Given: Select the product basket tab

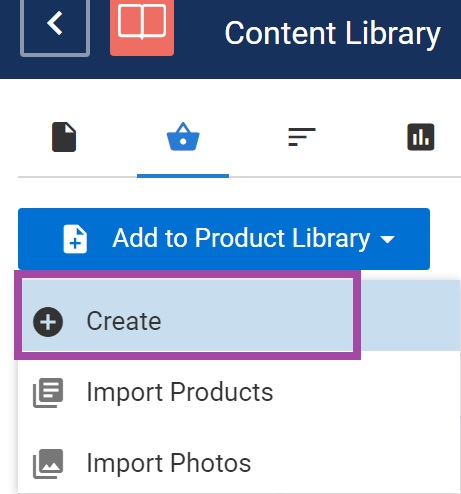Looking at the screenshot, I should pos(183,137).
